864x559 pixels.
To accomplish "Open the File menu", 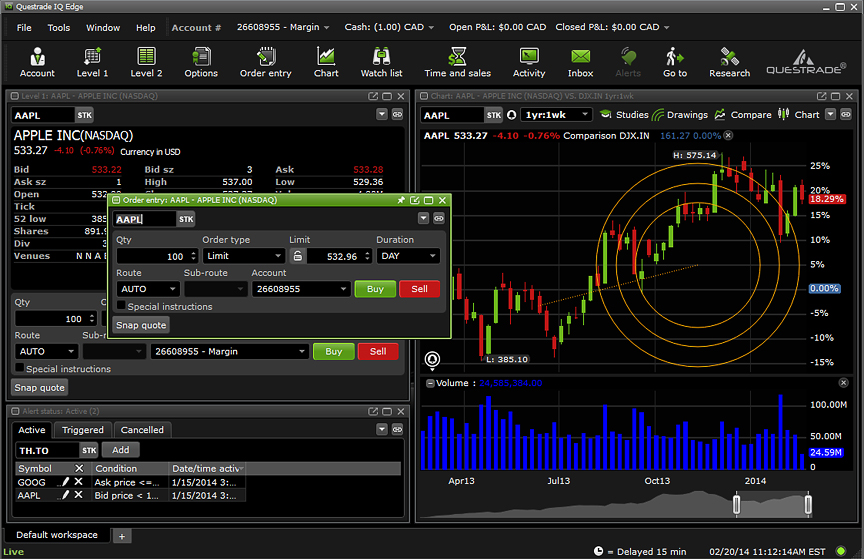I will coord(24,28).
